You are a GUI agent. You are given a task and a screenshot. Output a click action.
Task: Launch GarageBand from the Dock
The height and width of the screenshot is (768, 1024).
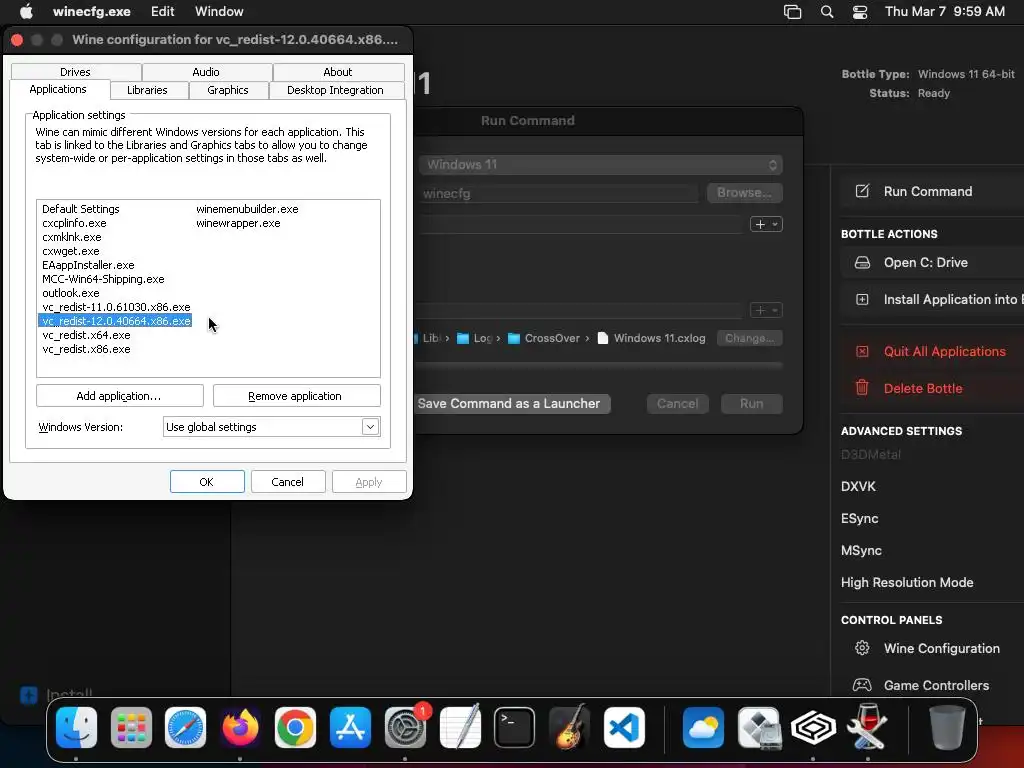tap(569, 728)
